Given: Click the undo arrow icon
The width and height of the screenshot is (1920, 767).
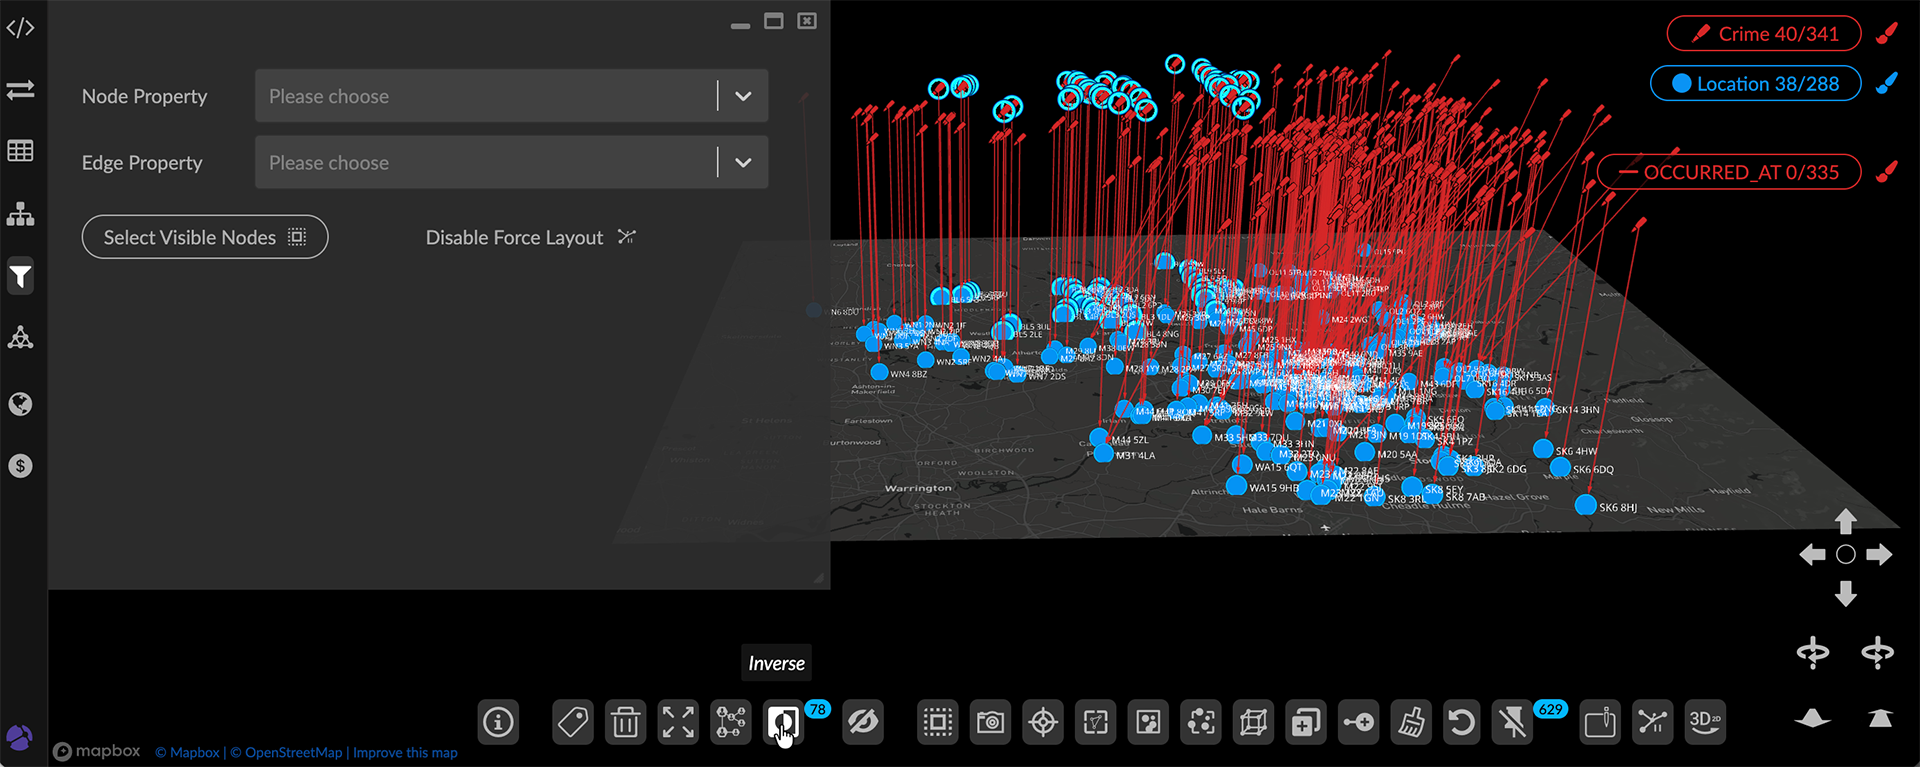Looking at the screenshot, I should point(1461,722).
